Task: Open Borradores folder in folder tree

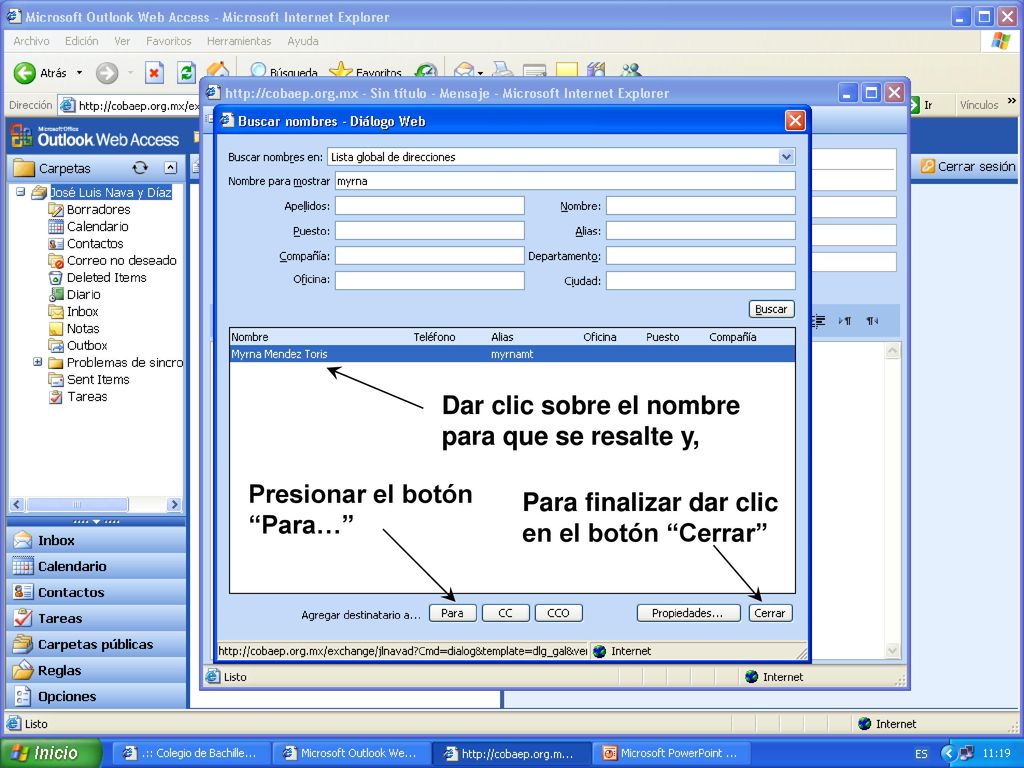Action: pyautogui.click(x=98, y=210)
